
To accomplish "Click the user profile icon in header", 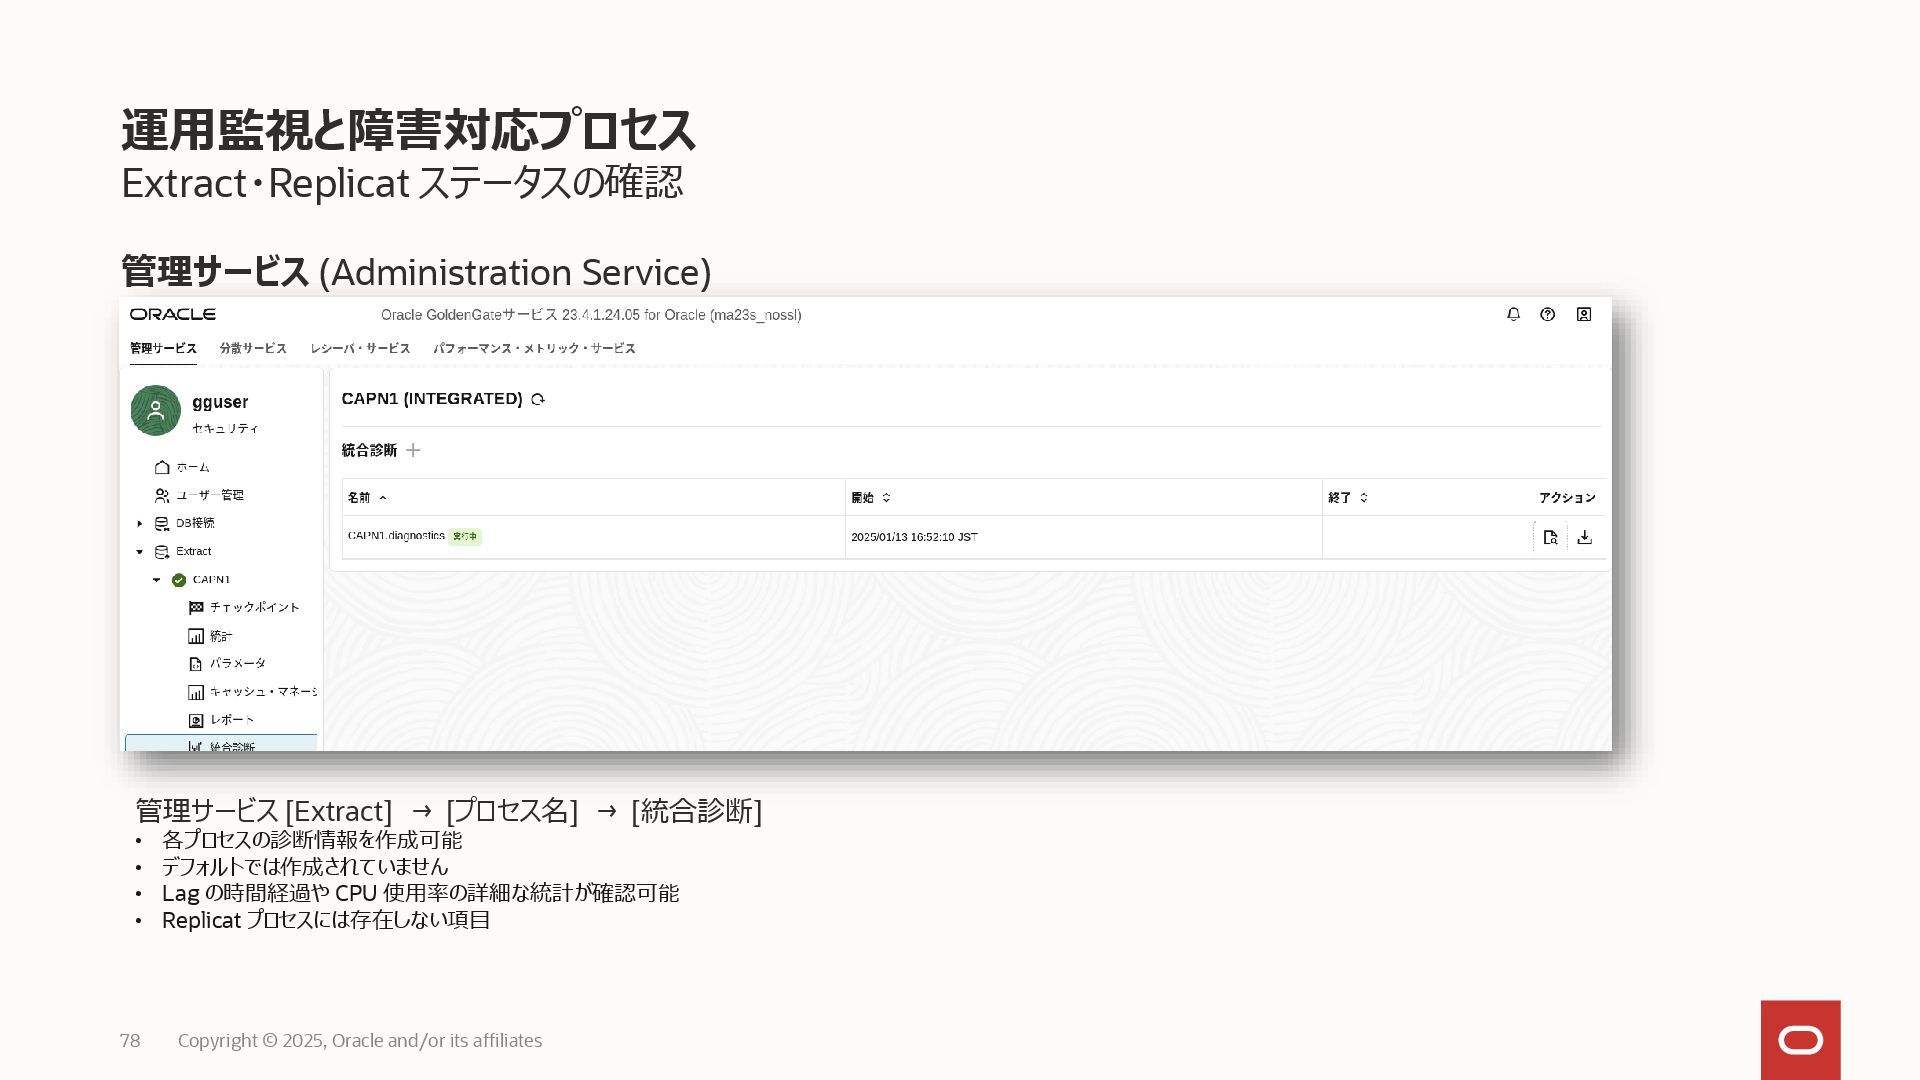I will click(1583, 314).
